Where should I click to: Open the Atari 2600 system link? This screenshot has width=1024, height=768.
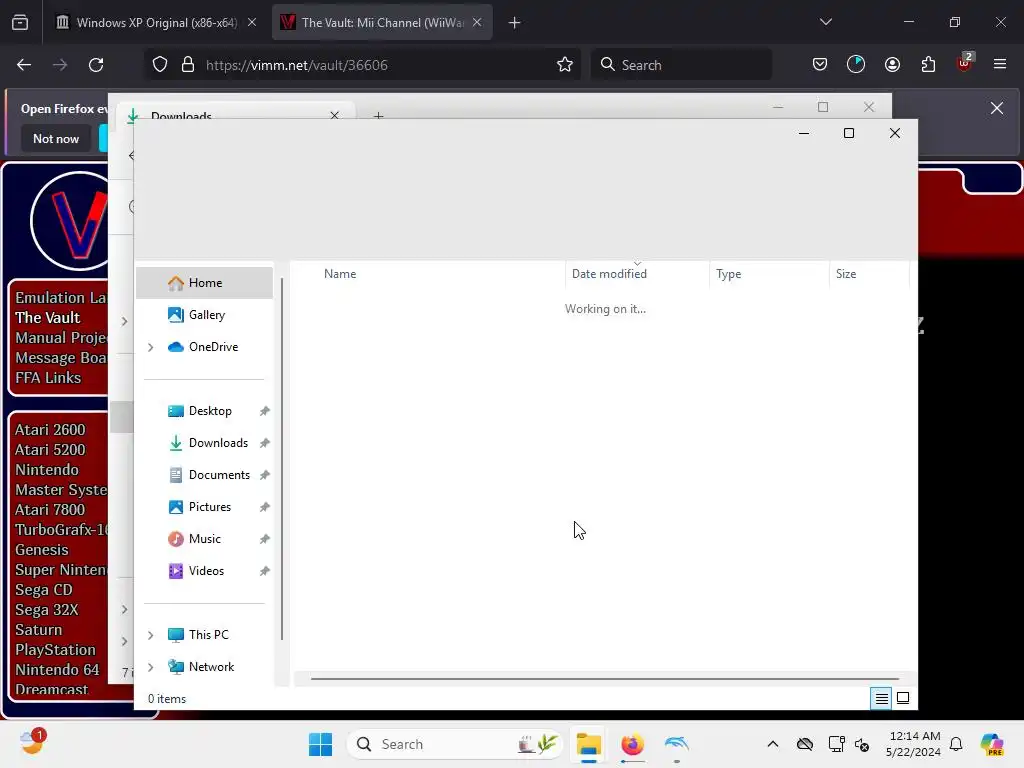pyautogui.click(x=50, y=430)
